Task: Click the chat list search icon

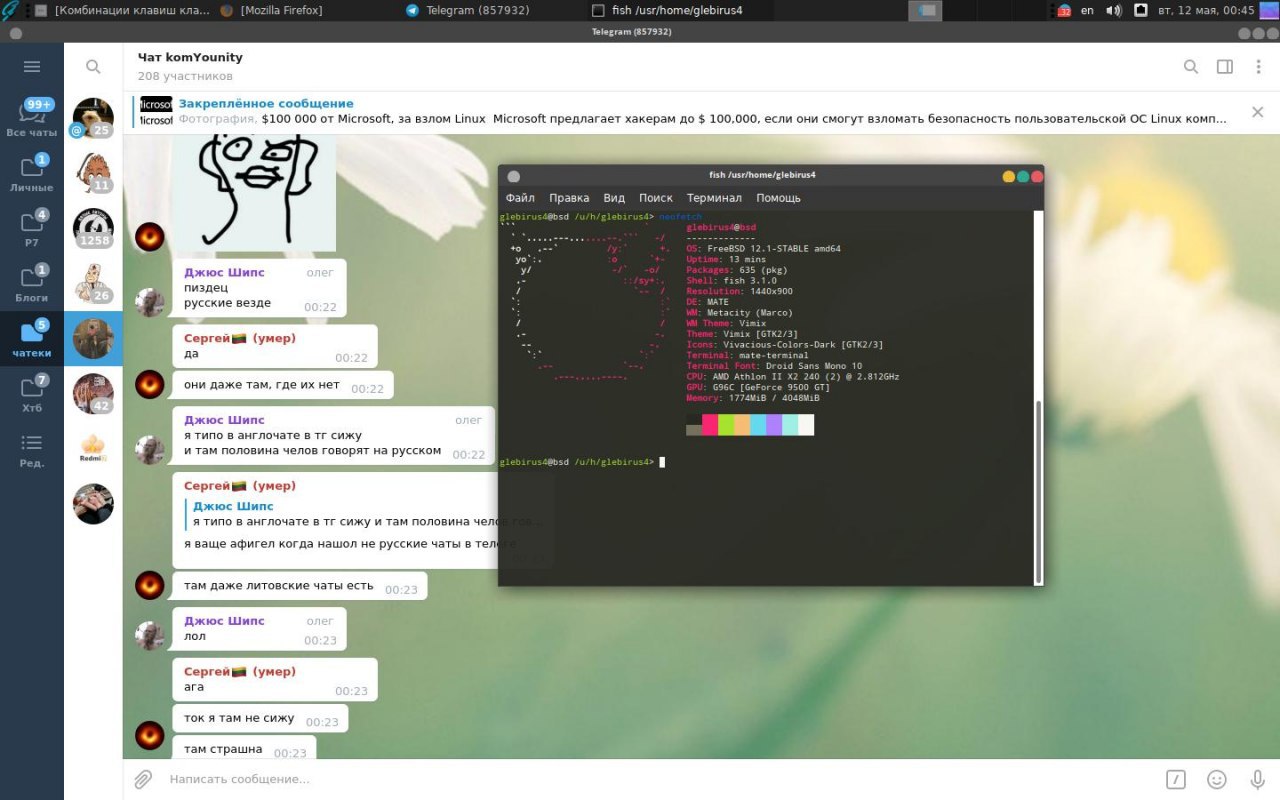Action: (x=93, y=67)
